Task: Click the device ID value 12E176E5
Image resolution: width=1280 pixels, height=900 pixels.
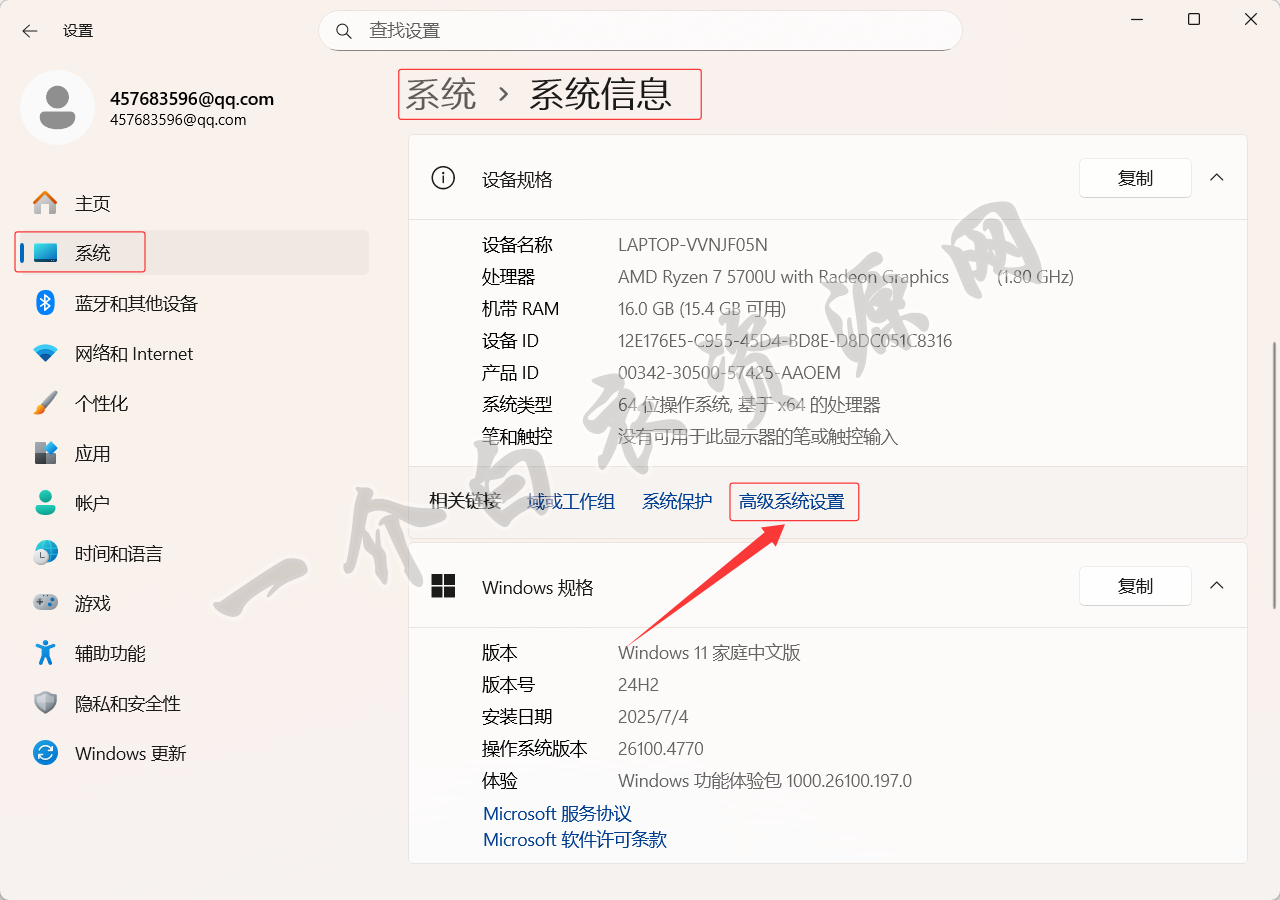Action: (785, 341)
